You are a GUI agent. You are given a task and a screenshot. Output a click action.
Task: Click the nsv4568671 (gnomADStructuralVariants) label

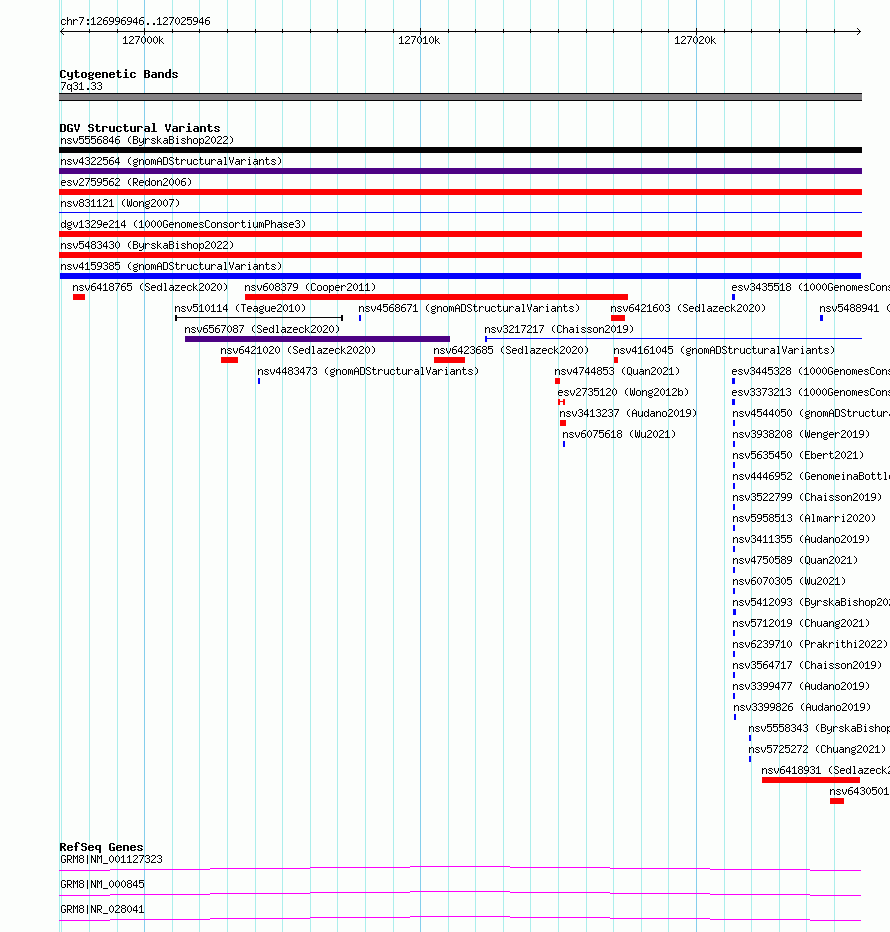click(x=469, y=308)
